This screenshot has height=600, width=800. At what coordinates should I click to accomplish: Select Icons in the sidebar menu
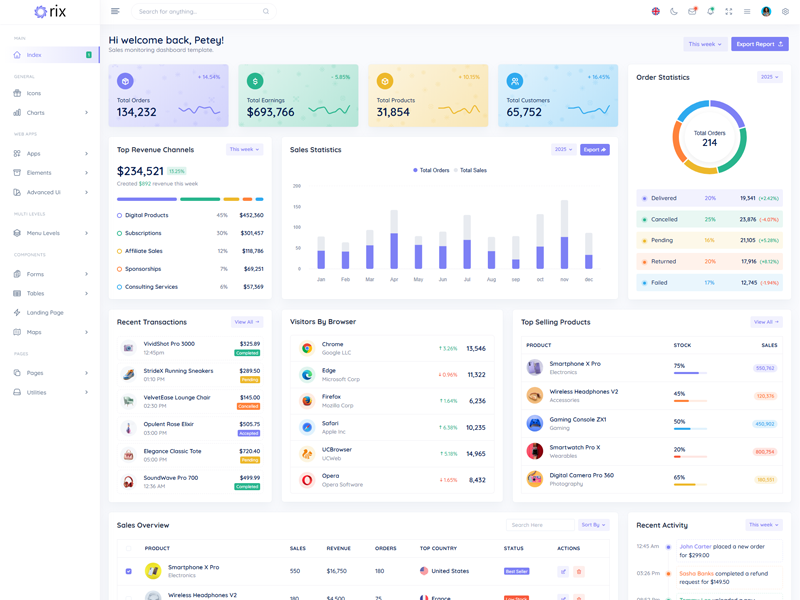point(34,93)
